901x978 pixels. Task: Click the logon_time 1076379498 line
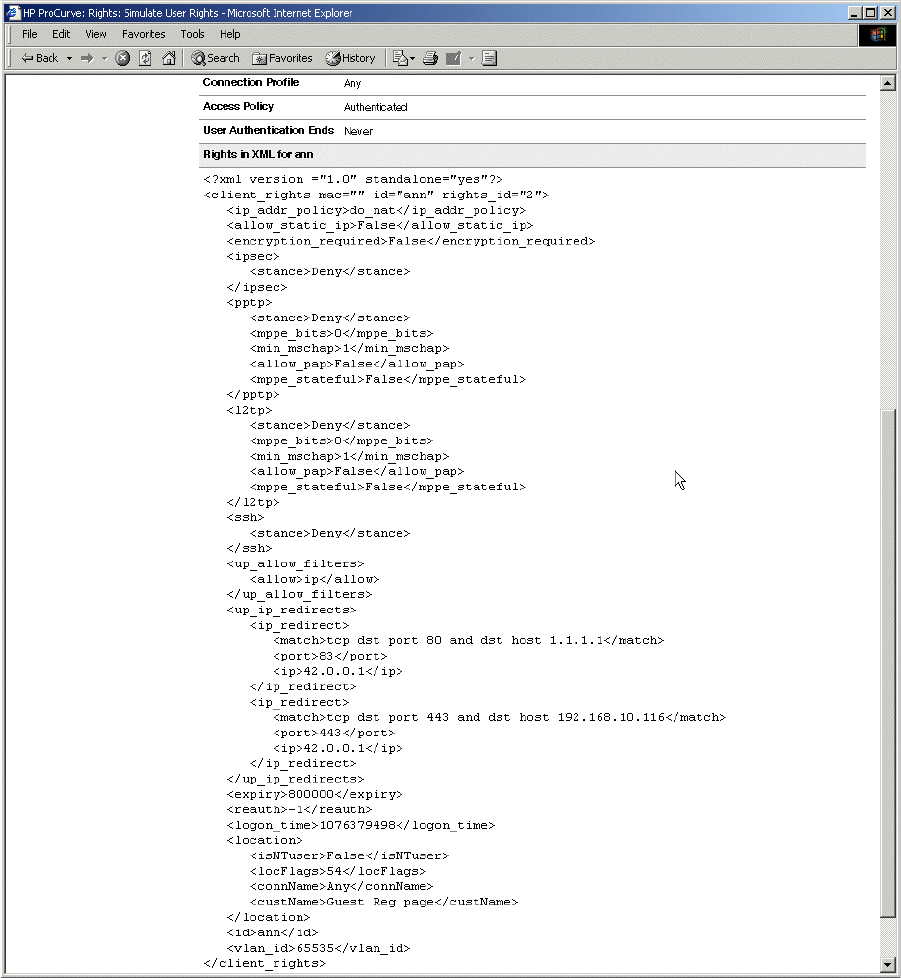pyautogui.click(x=360, y=825)
